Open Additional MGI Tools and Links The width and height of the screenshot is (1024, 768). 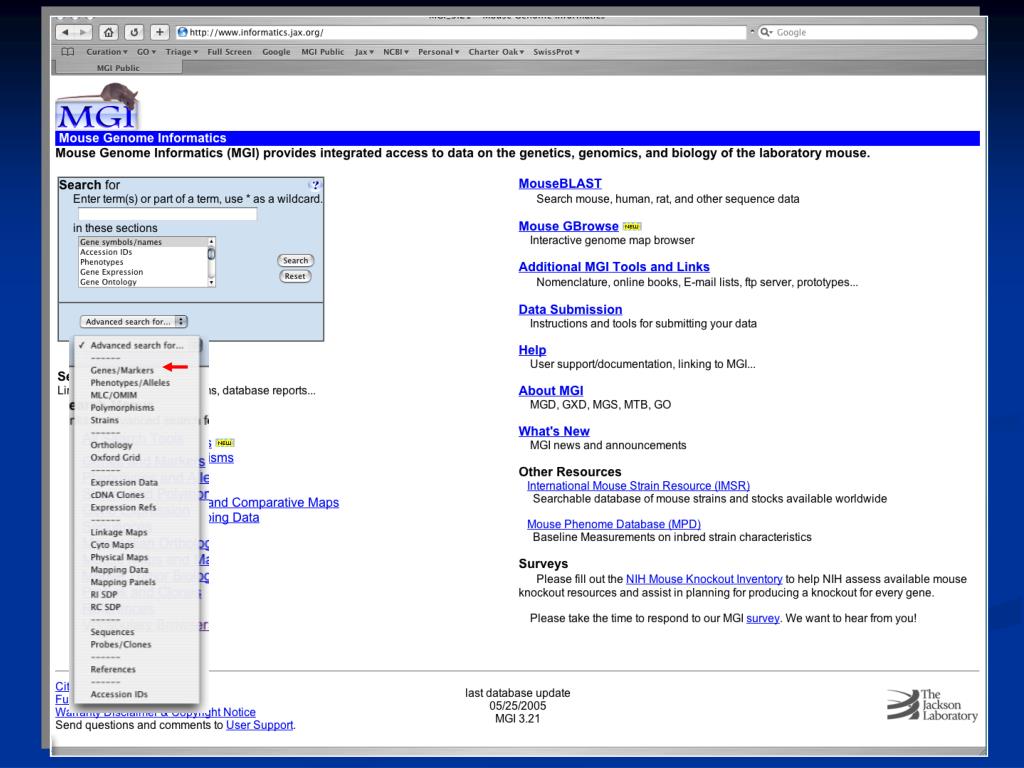coord(614,266)
